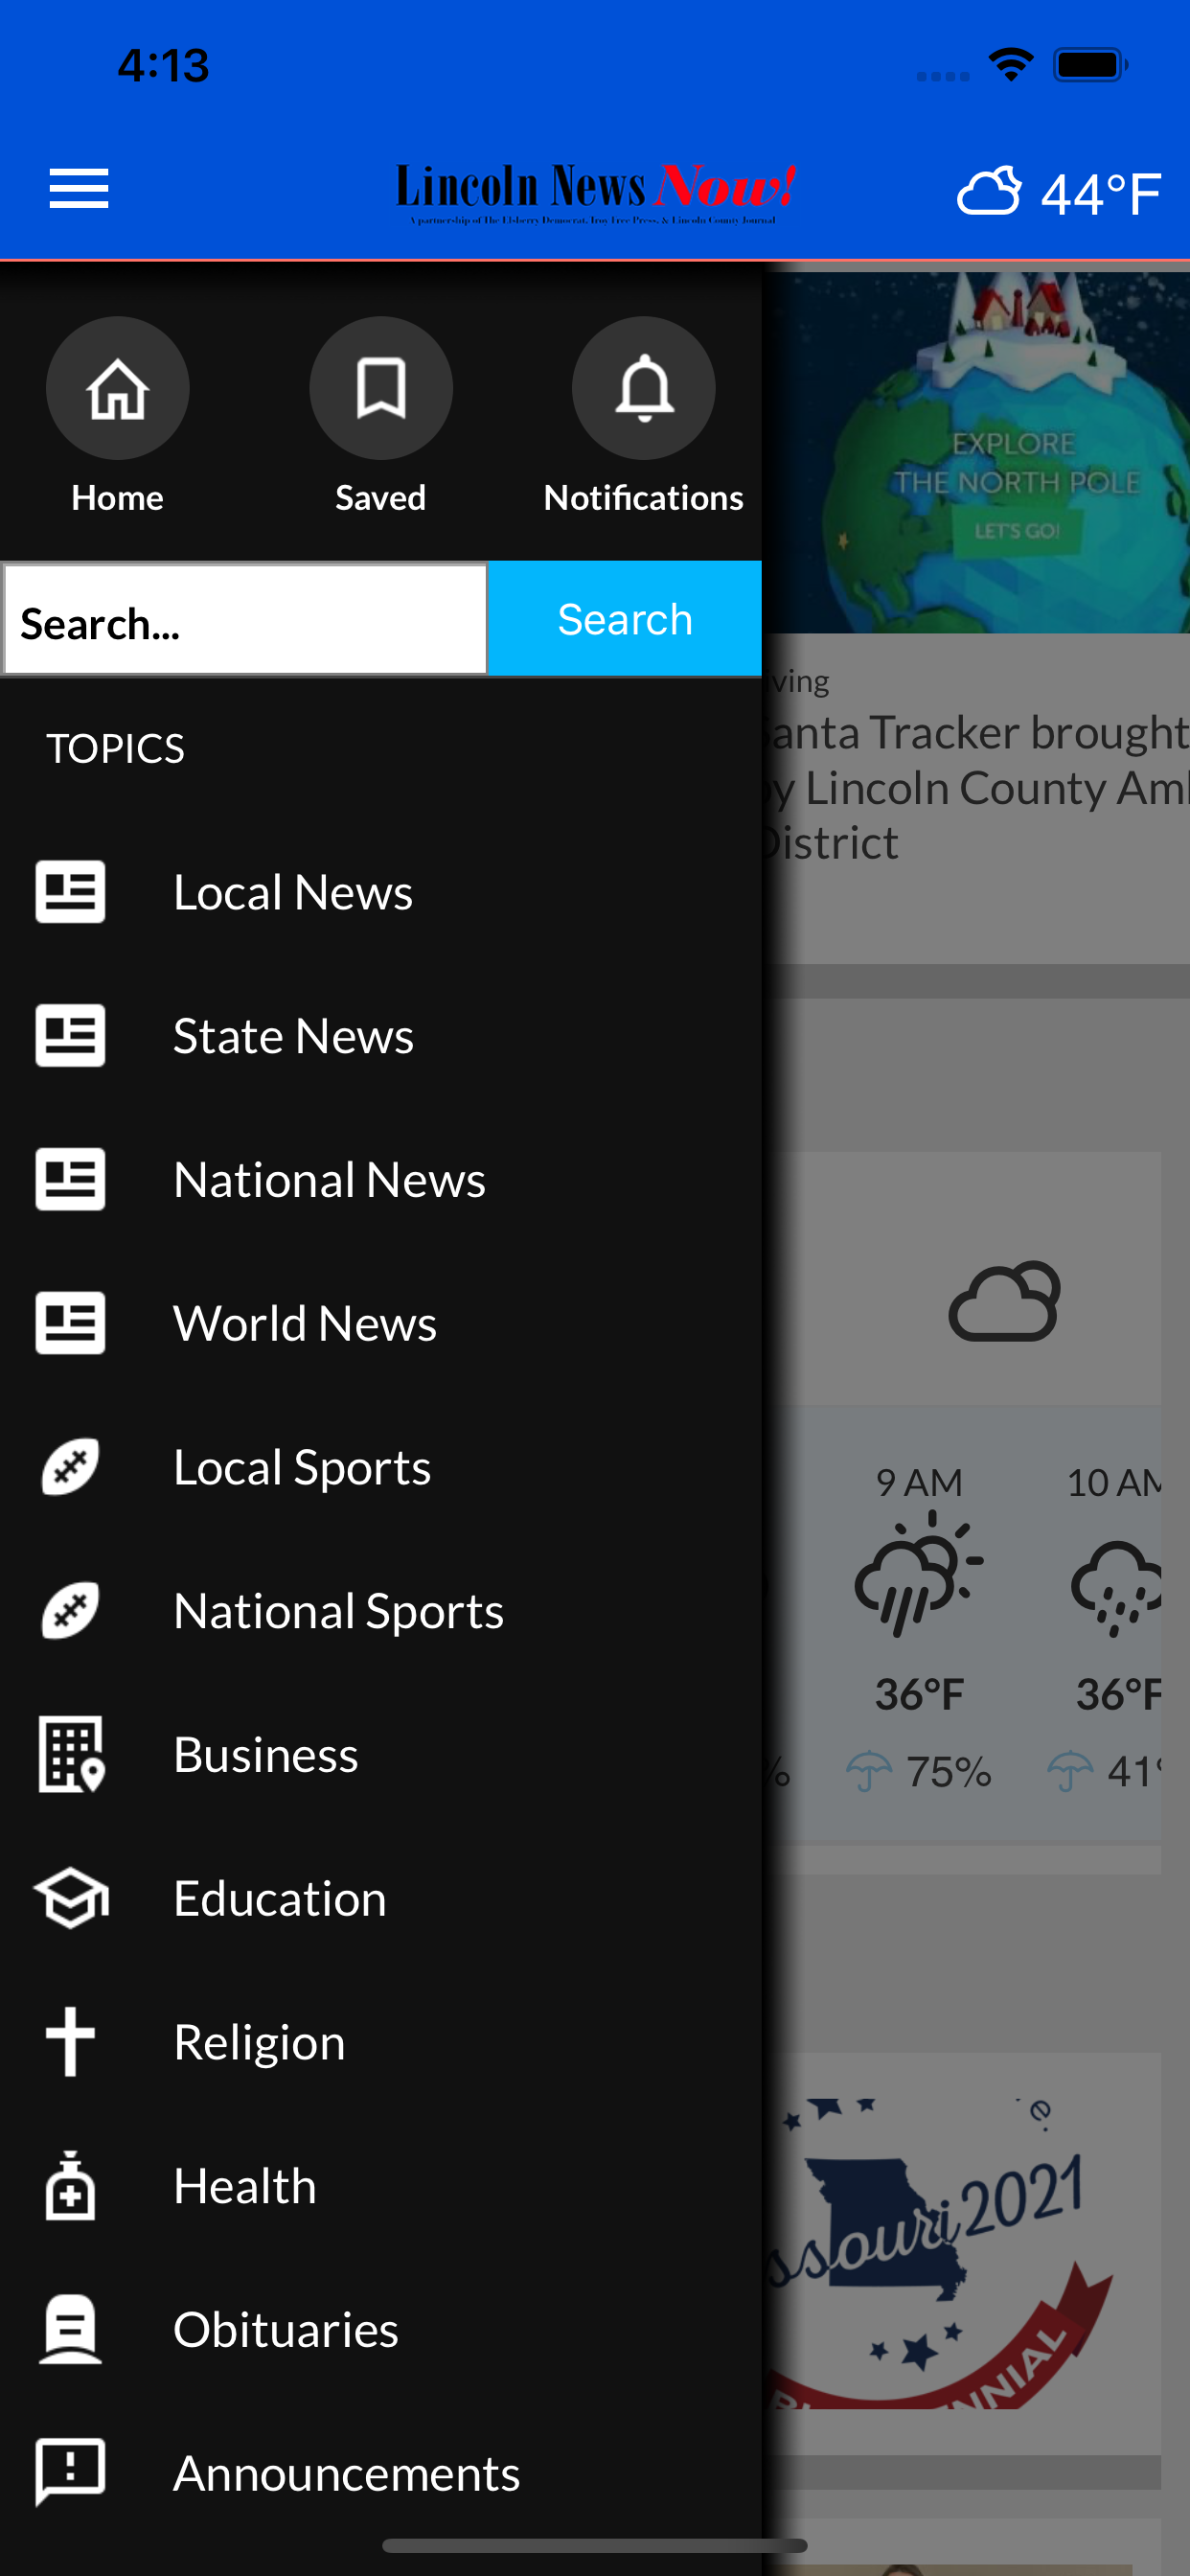
Task: Tap the Home label
Action: coord(118,498)
